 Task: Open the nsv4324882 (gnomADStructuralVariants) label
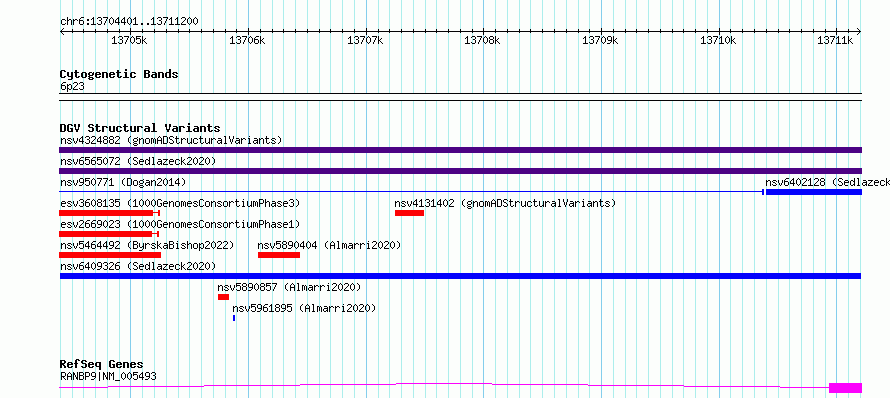coord(171,140)
